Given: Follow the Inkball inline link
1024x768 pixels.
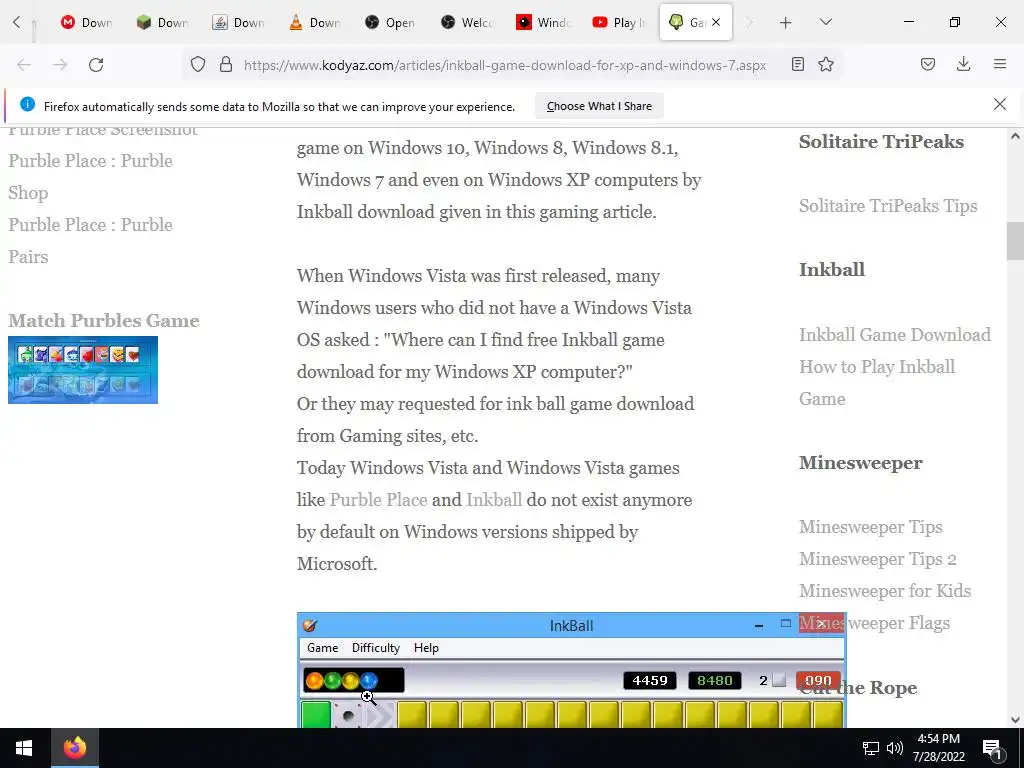Looking at the screenshot, I should (x=494, y=500).
